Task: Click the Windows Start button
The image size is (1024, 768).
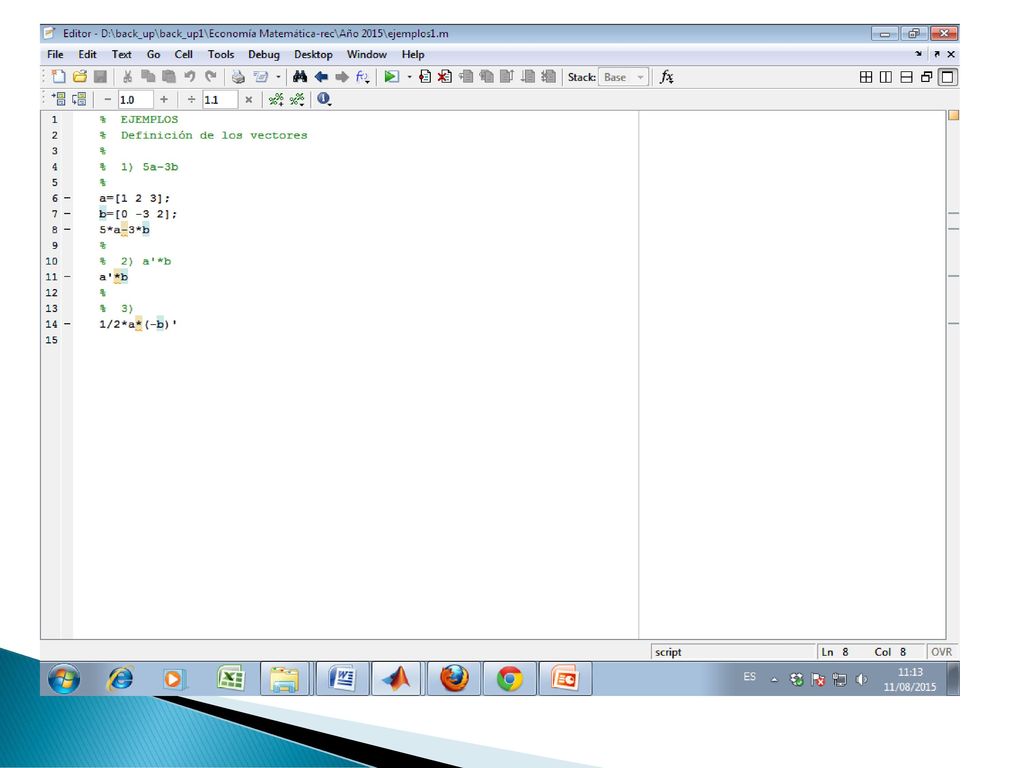Action: 64,679
